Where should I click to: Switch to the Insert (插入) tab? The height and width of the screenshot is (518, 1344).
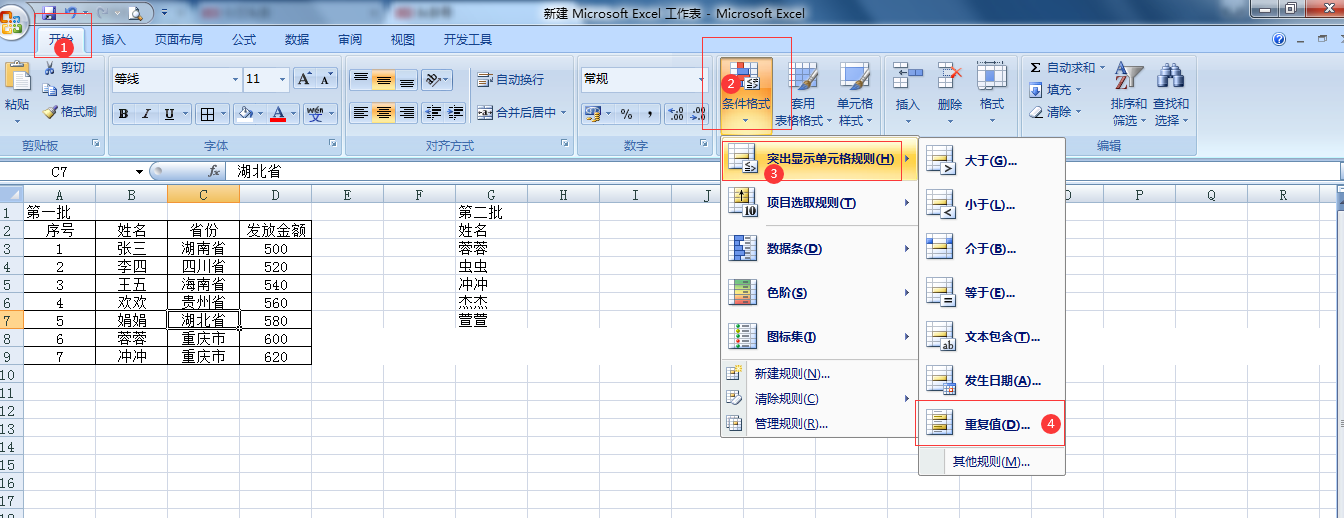[114, 40]
